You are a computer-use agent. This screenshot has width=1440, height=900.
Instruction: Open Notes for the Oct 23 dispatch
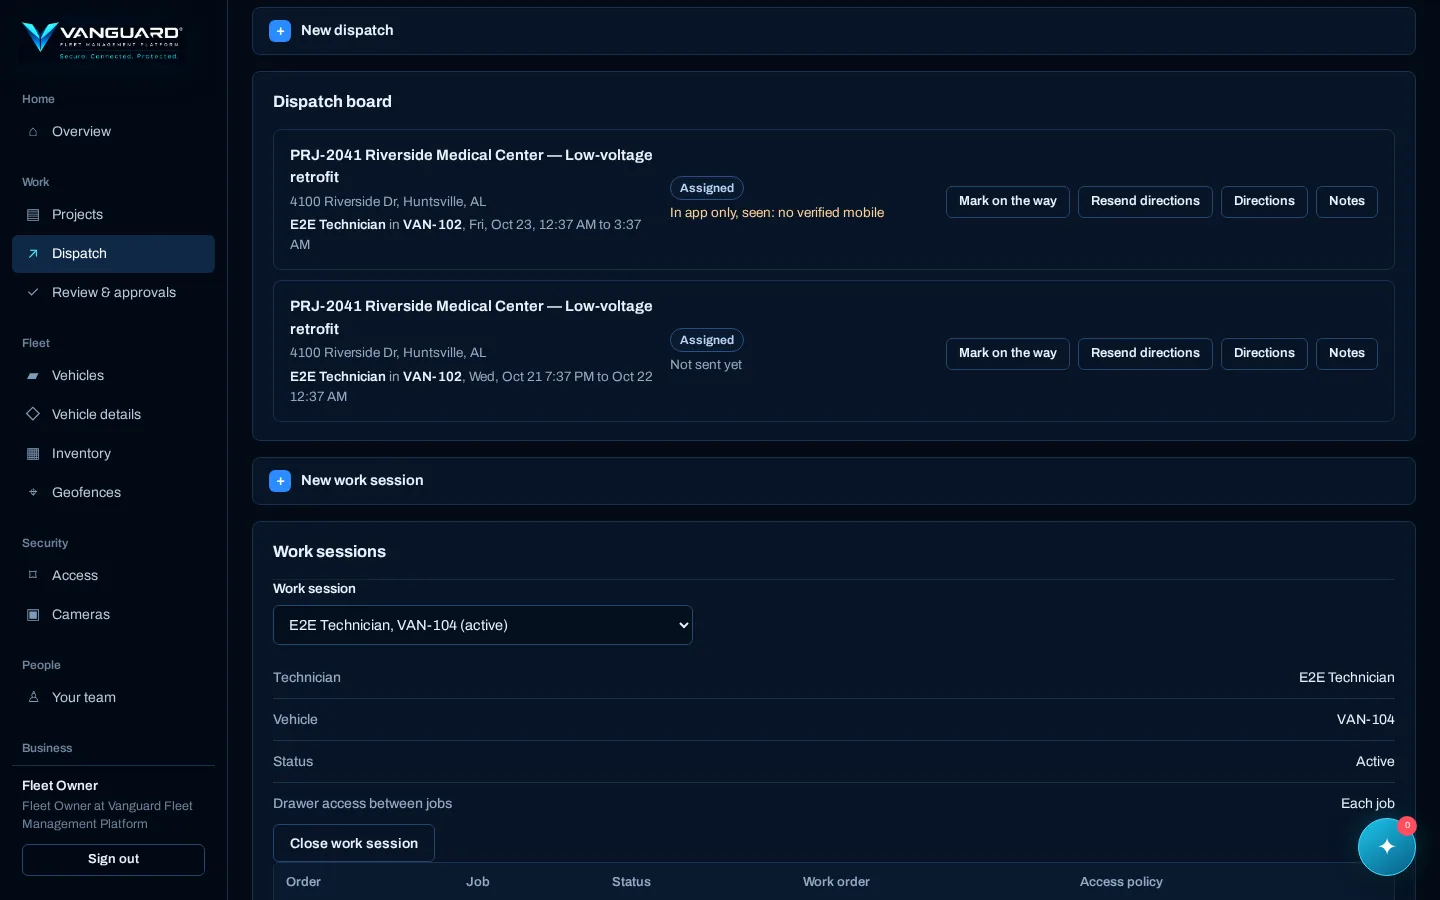1347,202
